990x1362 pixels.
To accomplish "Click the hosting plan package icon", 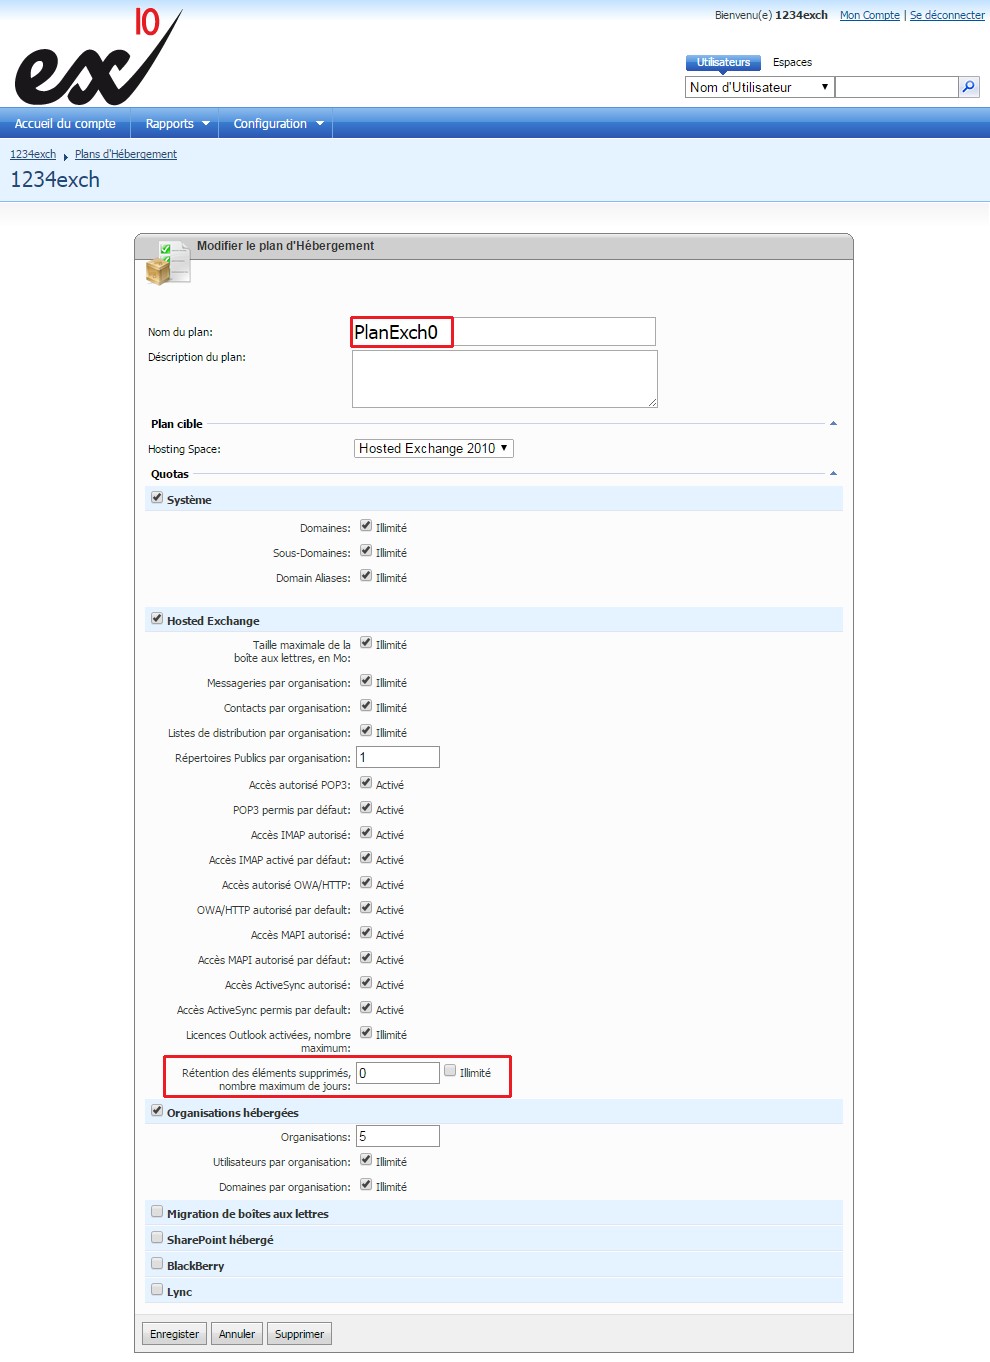I will (x=167, y=263).
